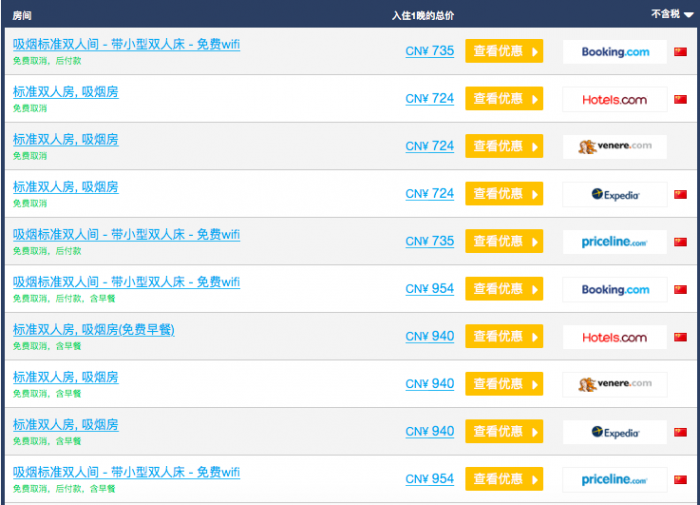Click 查看优惠 button for venere.com CN¥ 724
The image size is (700, 505).
[x=504, y=146]
